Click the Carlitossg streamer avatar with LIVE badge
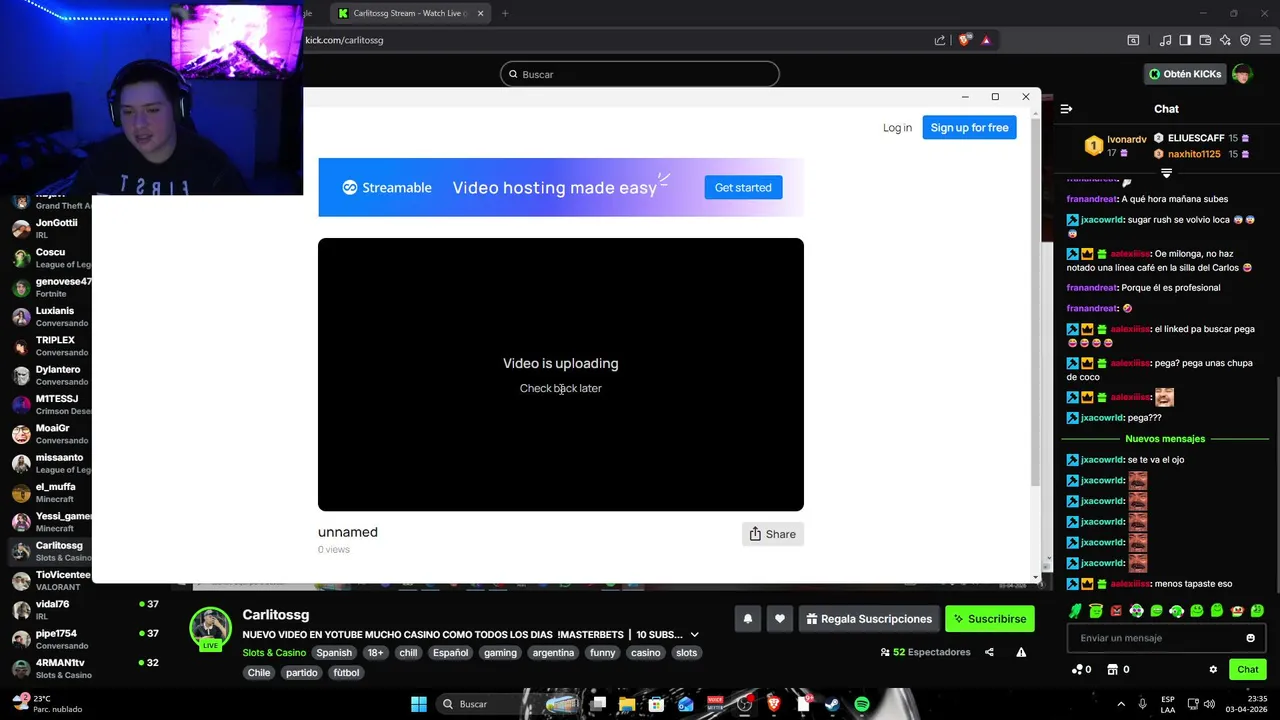Image resolution: width=1280 pixels, height=720 pixels. (x=210, y=629)
